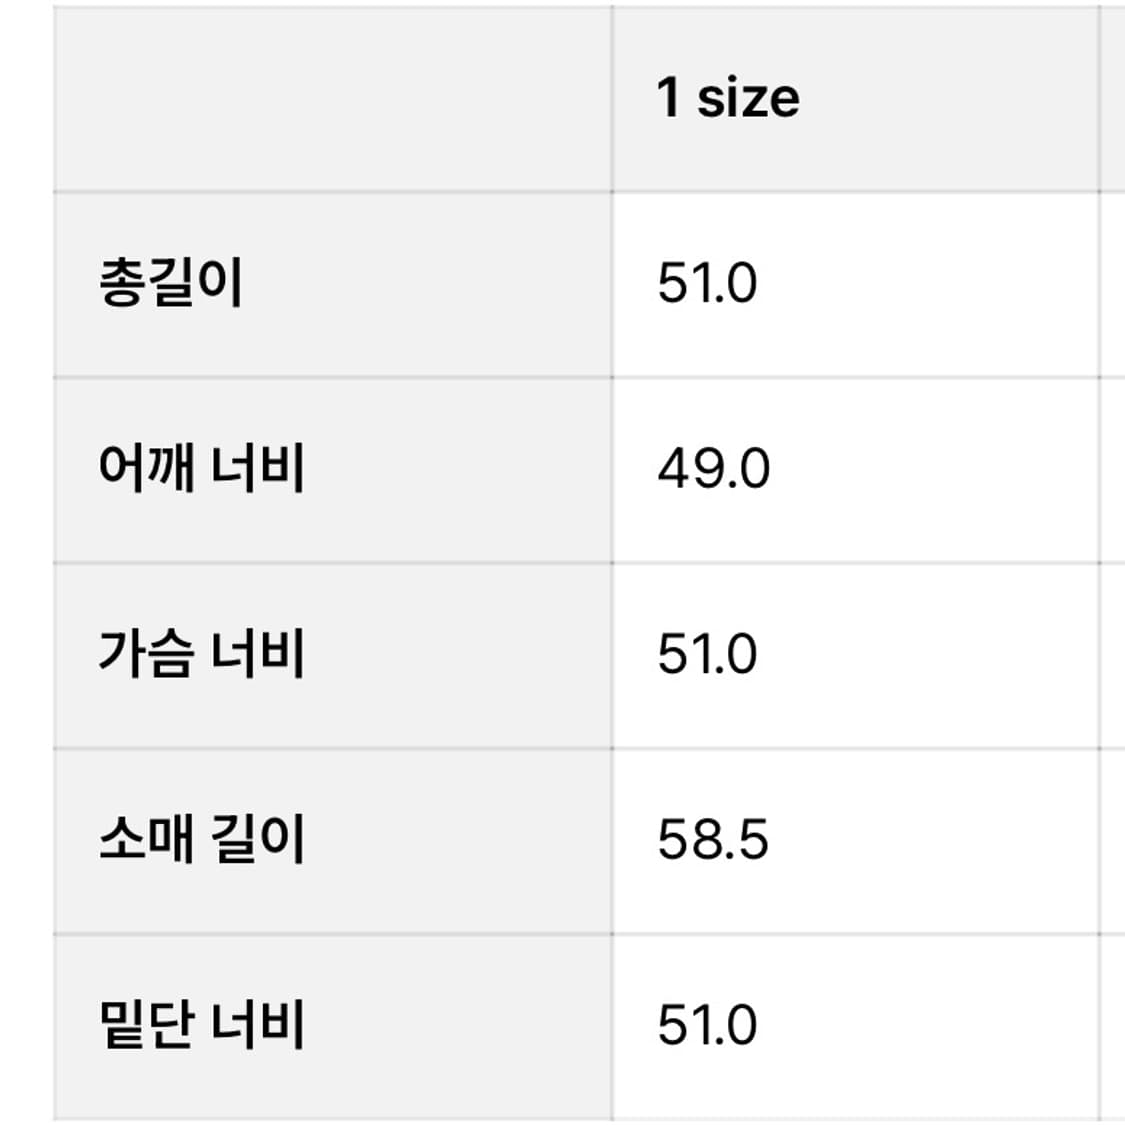The image size is (1125, 1125).
Task: Click the 58.5 value for 소매 길이
Action: click(x=713, y=839)
